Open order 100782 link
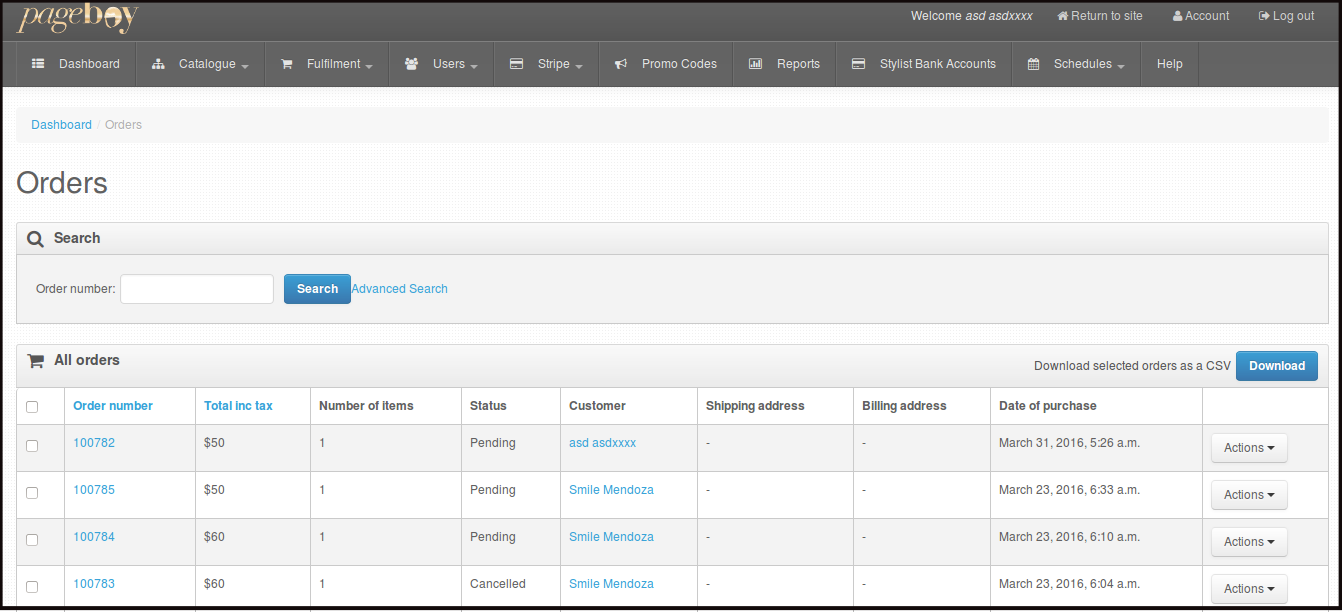Image resolution: width=1342 pixels, height=612 pixels. point(94,443)
